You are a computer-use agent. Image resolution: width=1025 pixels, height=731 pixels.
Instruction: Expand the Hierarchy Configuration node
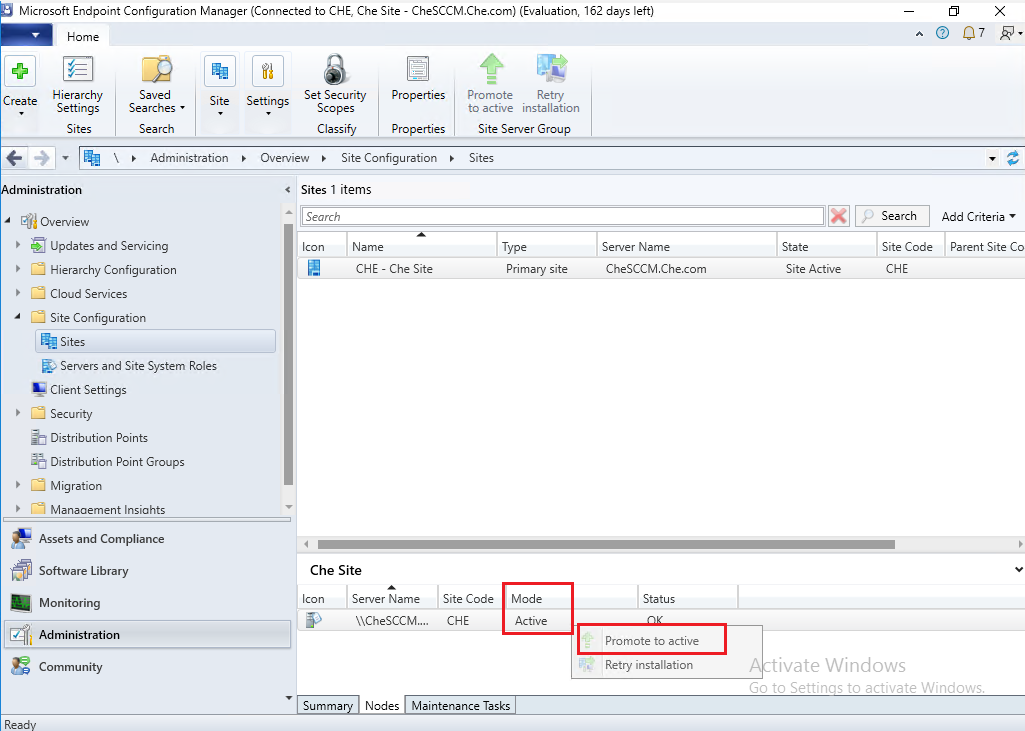coord(18,269)
